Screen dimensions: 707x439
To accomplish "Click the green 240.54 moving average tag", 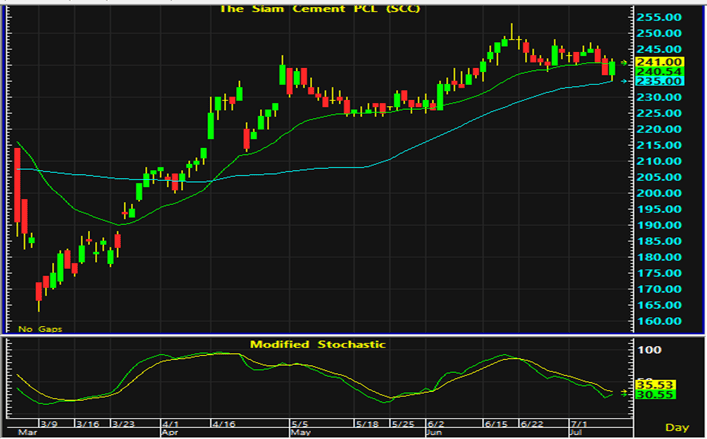I will (659, 72).
